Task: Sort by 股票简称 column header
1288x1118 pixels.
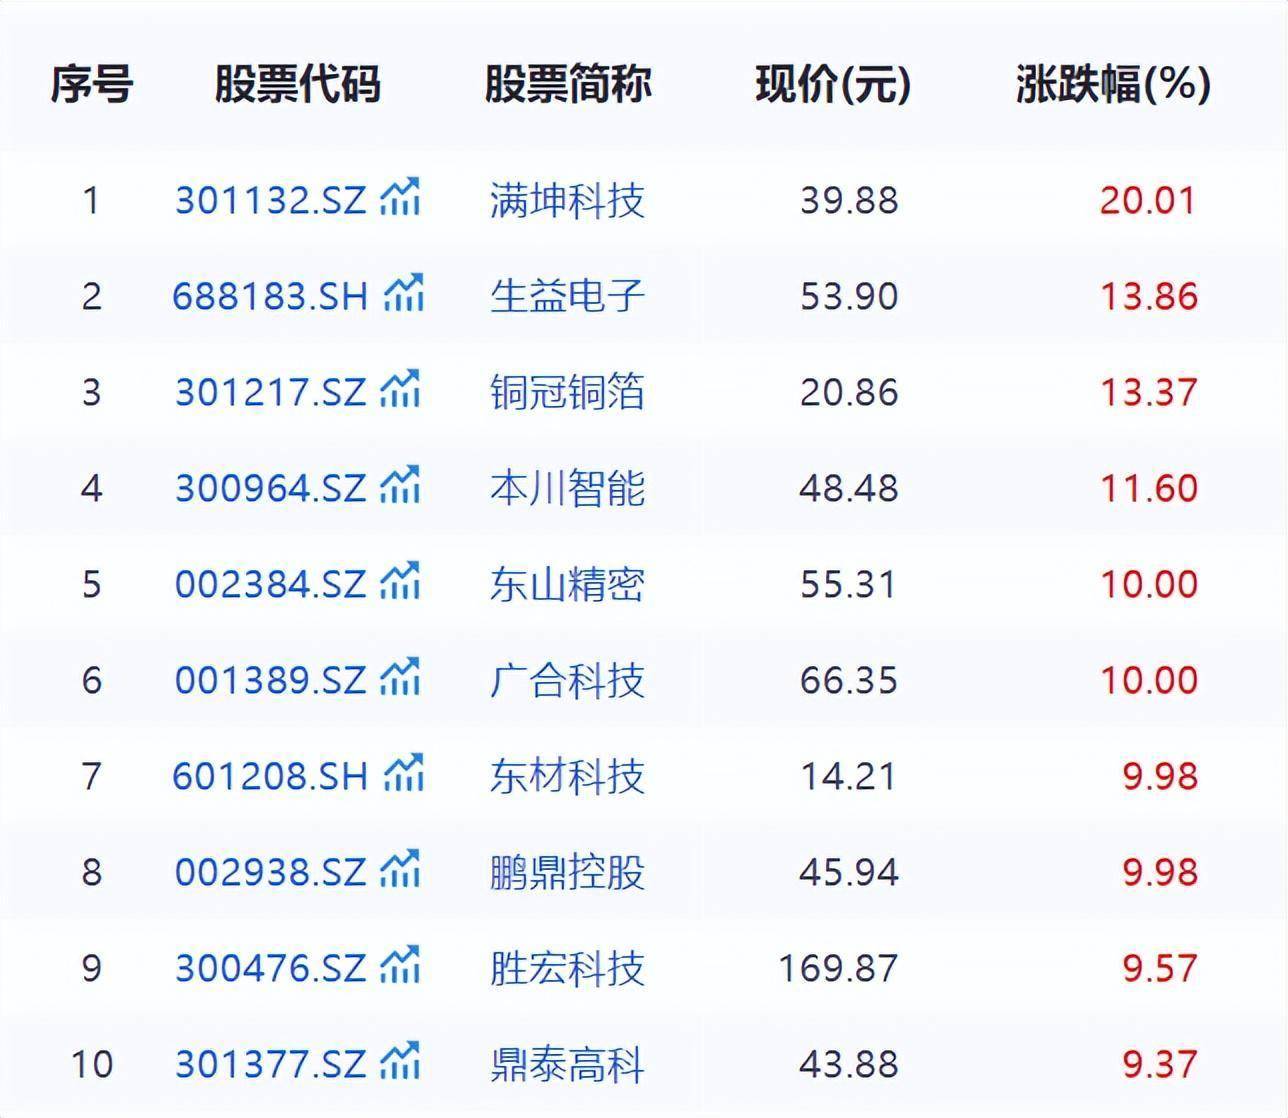Action: (x=568, y=85)
